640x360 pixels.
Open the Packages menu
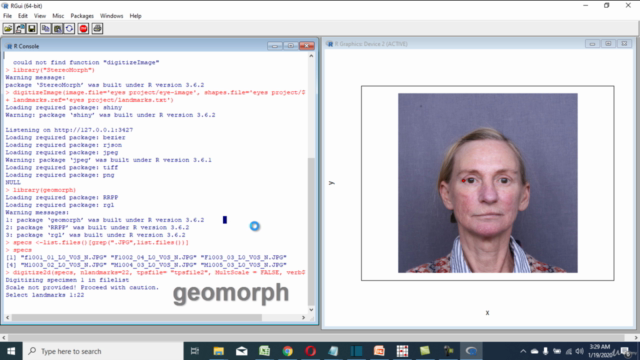coord(82,16)
